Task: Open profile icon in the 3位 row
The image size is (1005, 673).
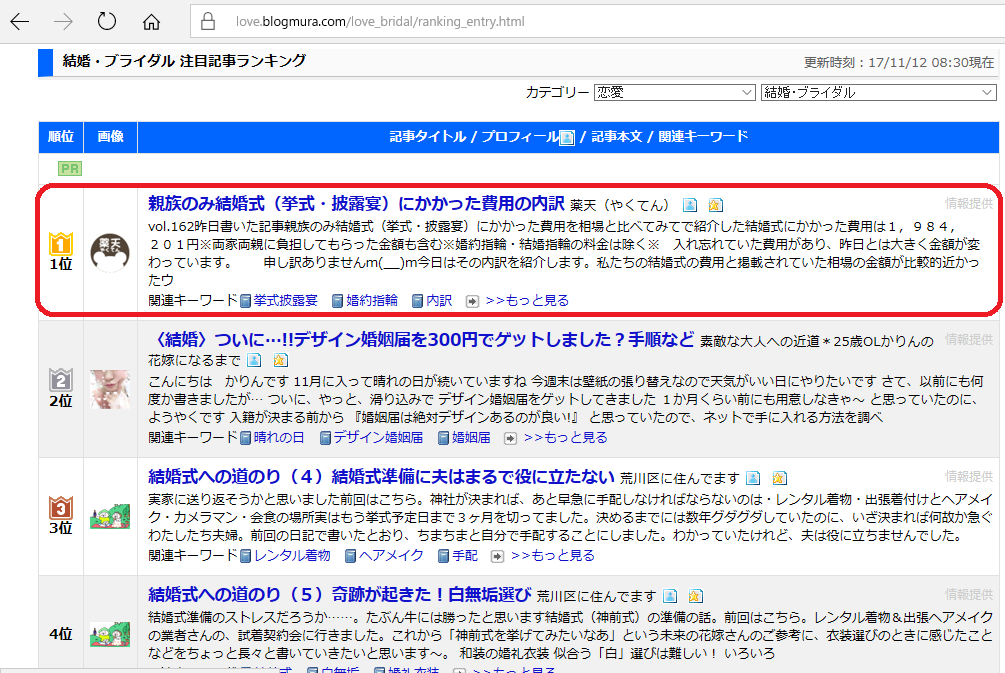Action: (753, 478)
